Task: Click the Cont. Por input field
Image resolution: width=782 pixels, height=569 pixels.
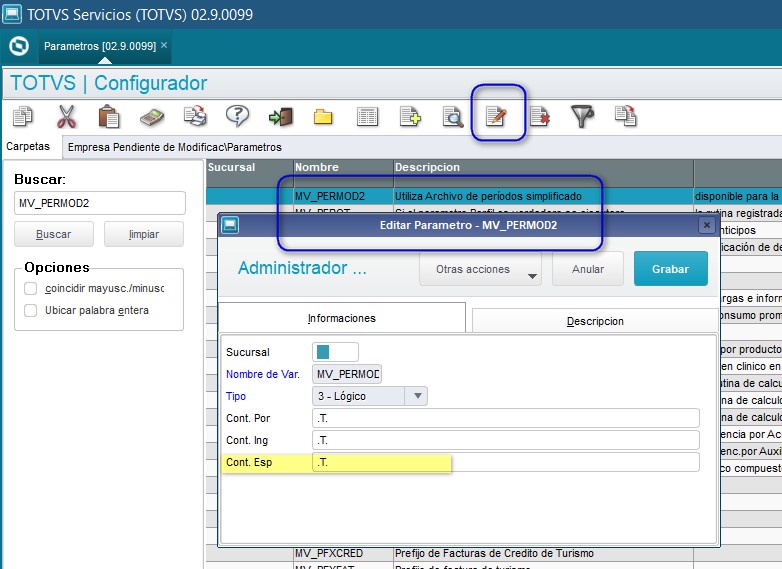Action: (x=506, y=418)
